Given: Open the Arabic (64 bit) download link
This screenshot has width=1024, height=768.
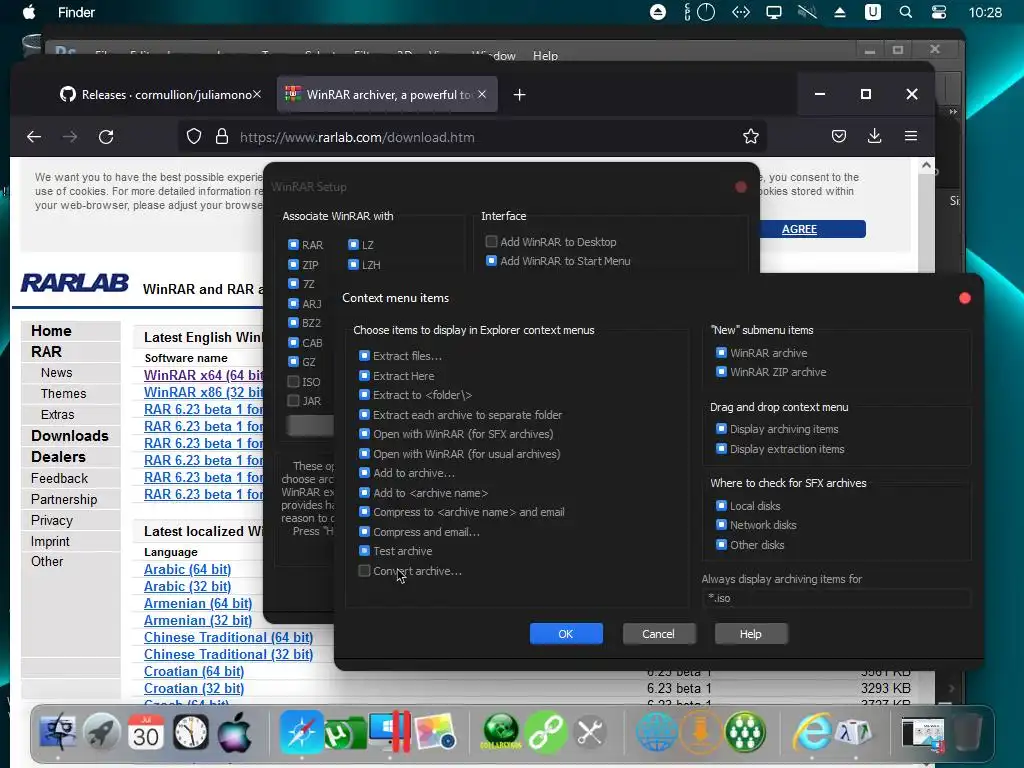Looking at the screenshot, I should [187, 569].
